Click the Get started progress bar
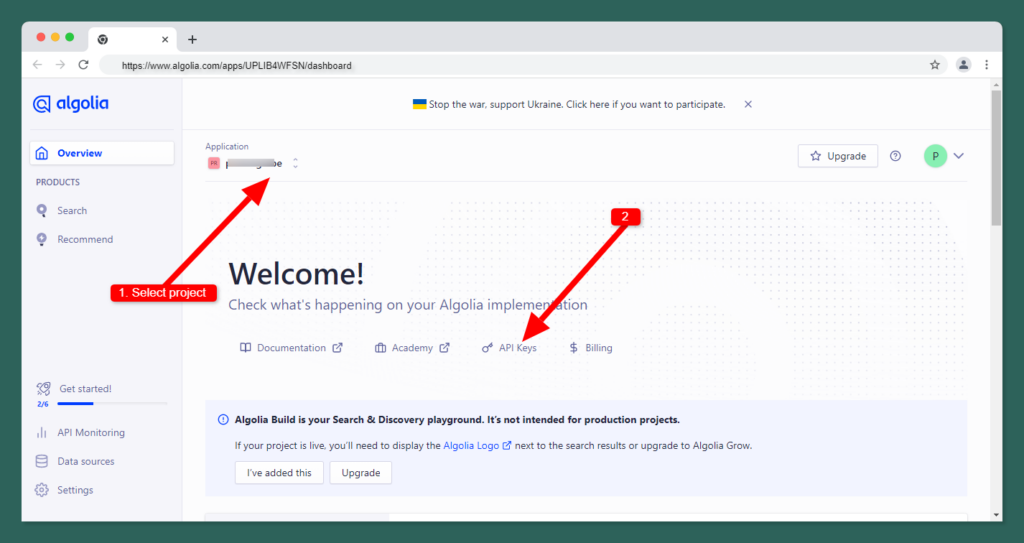This screenshot has height=543, width=1024. [112, 403]
